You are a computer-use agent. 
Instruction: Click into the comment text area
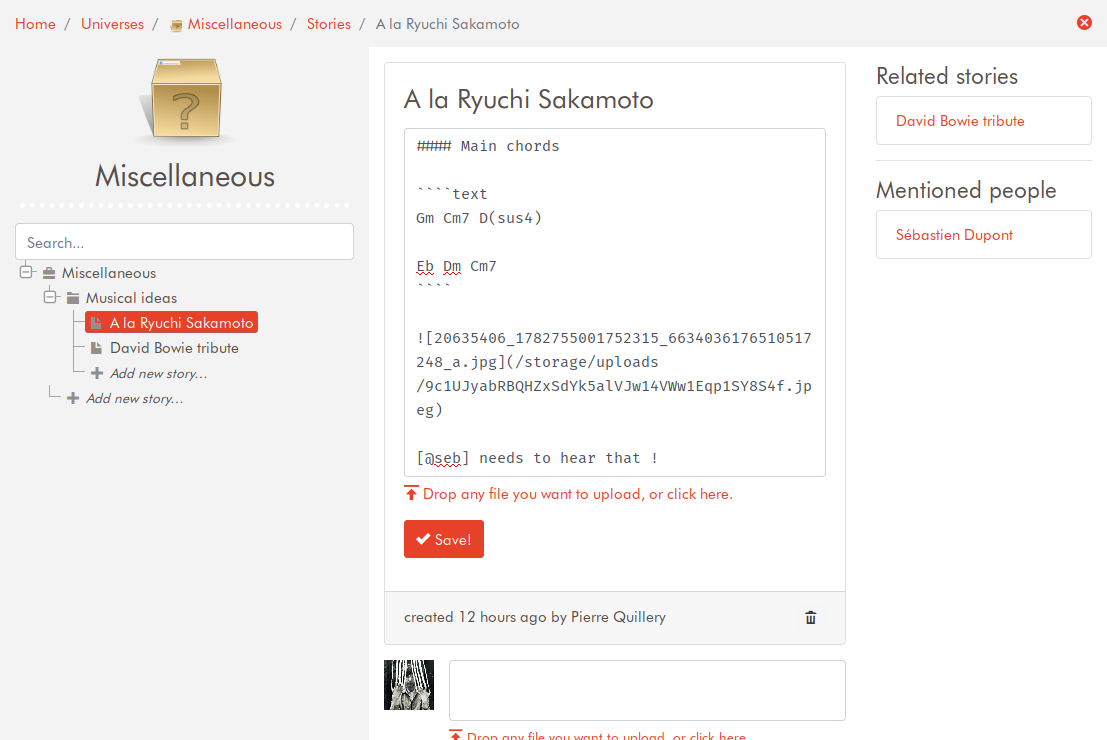(647, 691)
